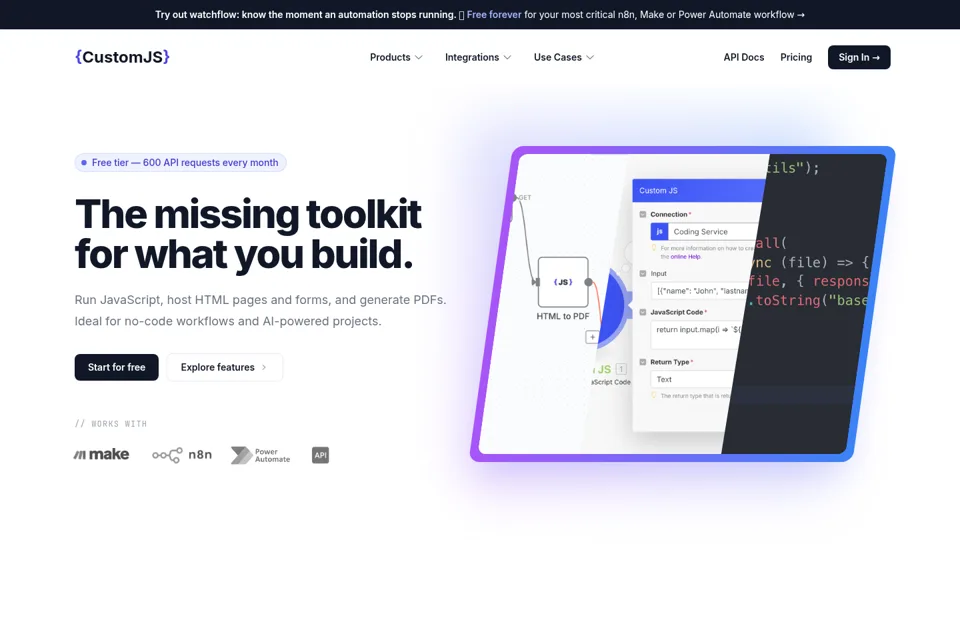
Task: Toggle the Return Type checkbox
Action: (643, 362)
